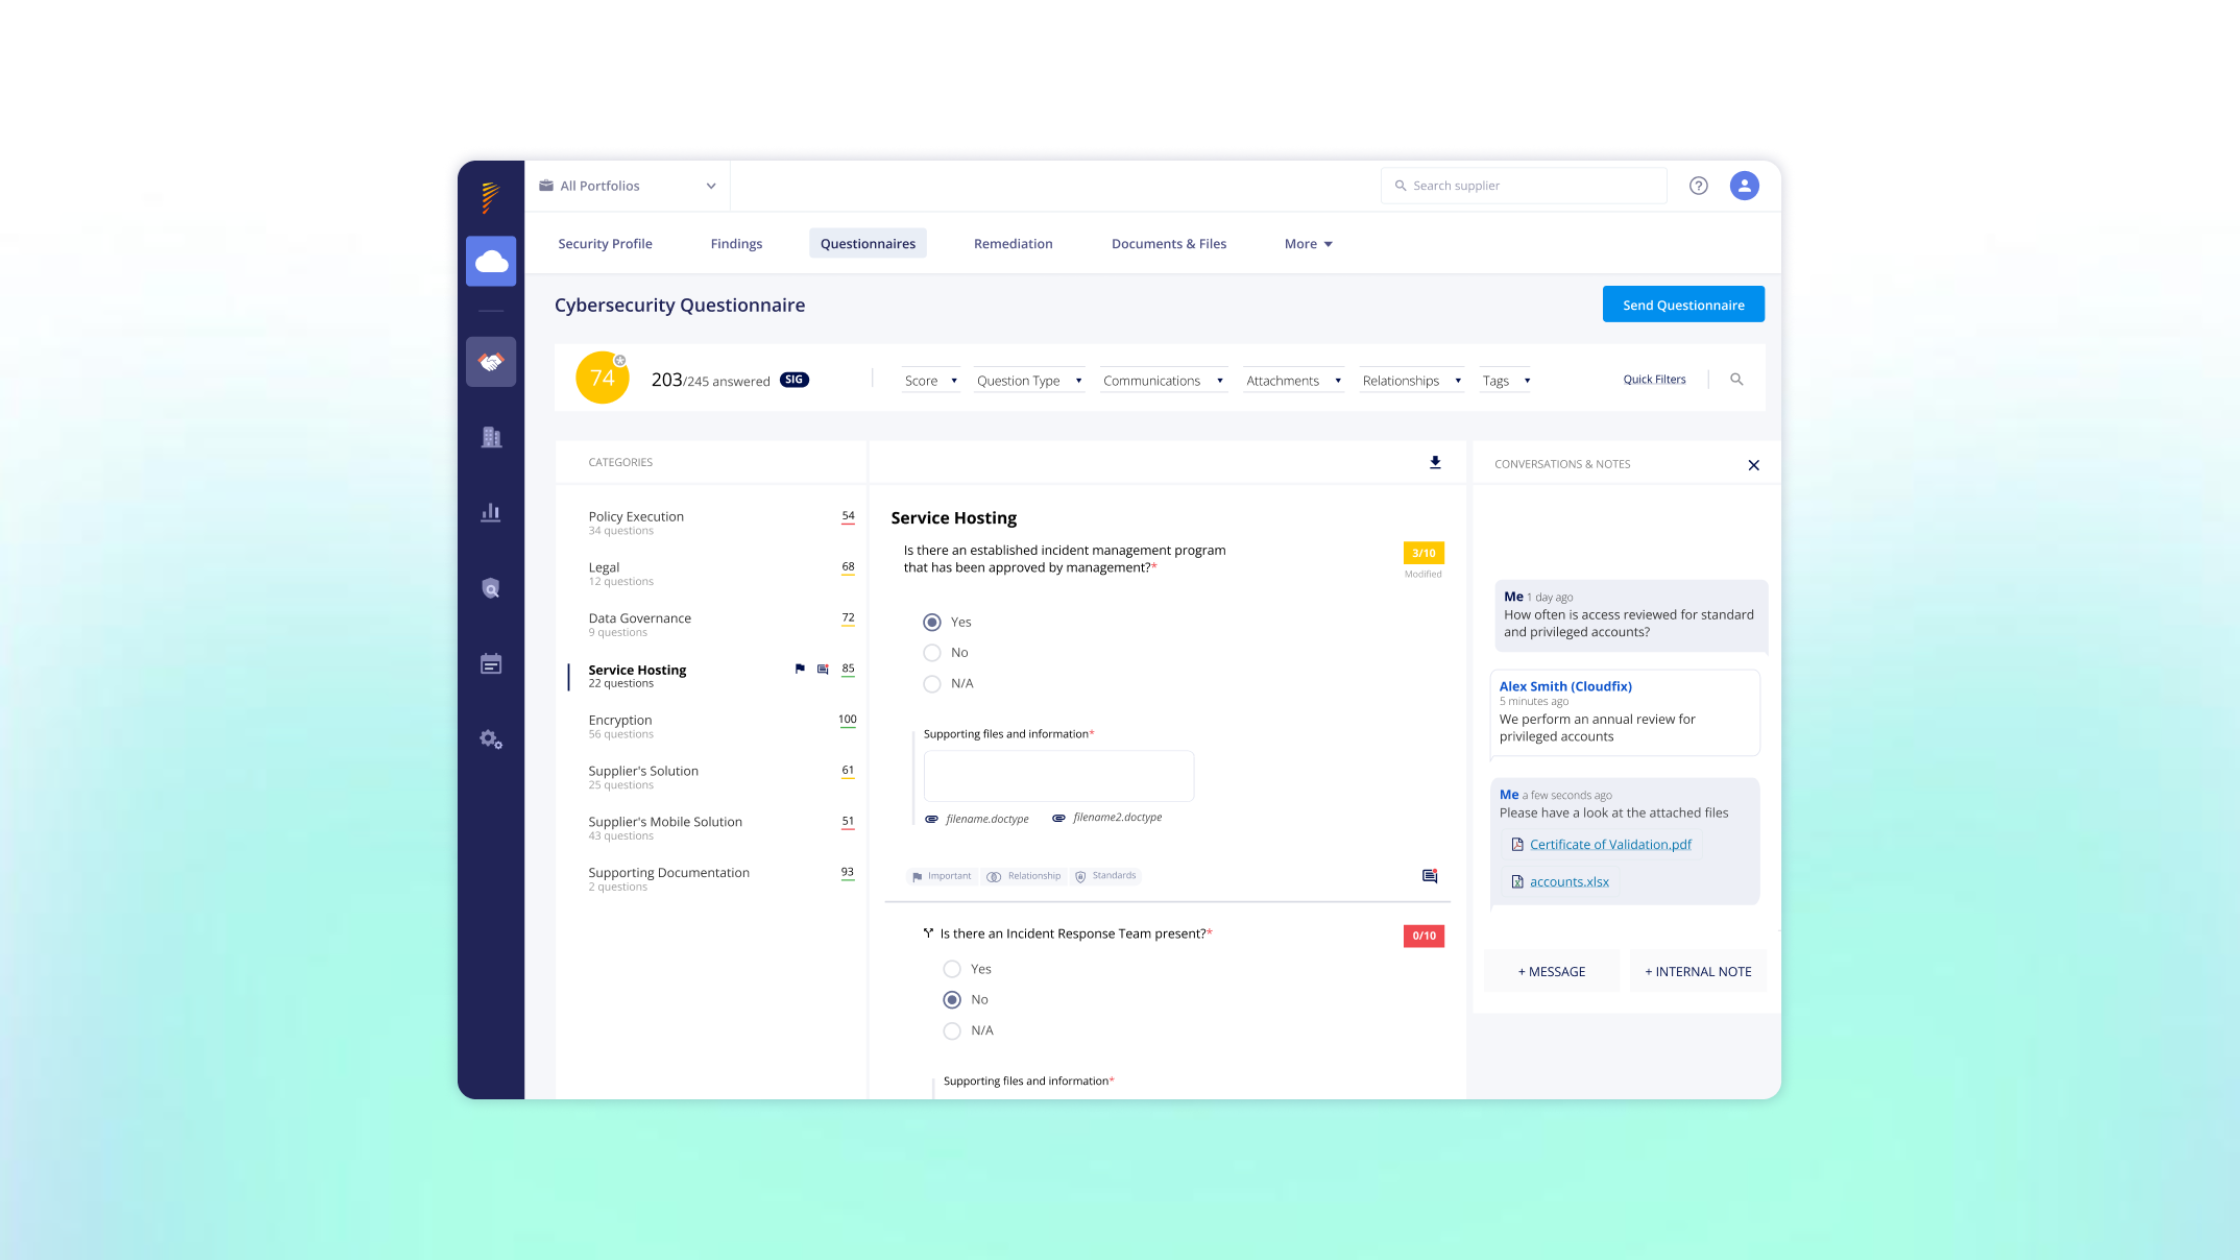Click the red 0/10 score badge
Viewport: 2240px width, 1260px height.
(1424, 936)
